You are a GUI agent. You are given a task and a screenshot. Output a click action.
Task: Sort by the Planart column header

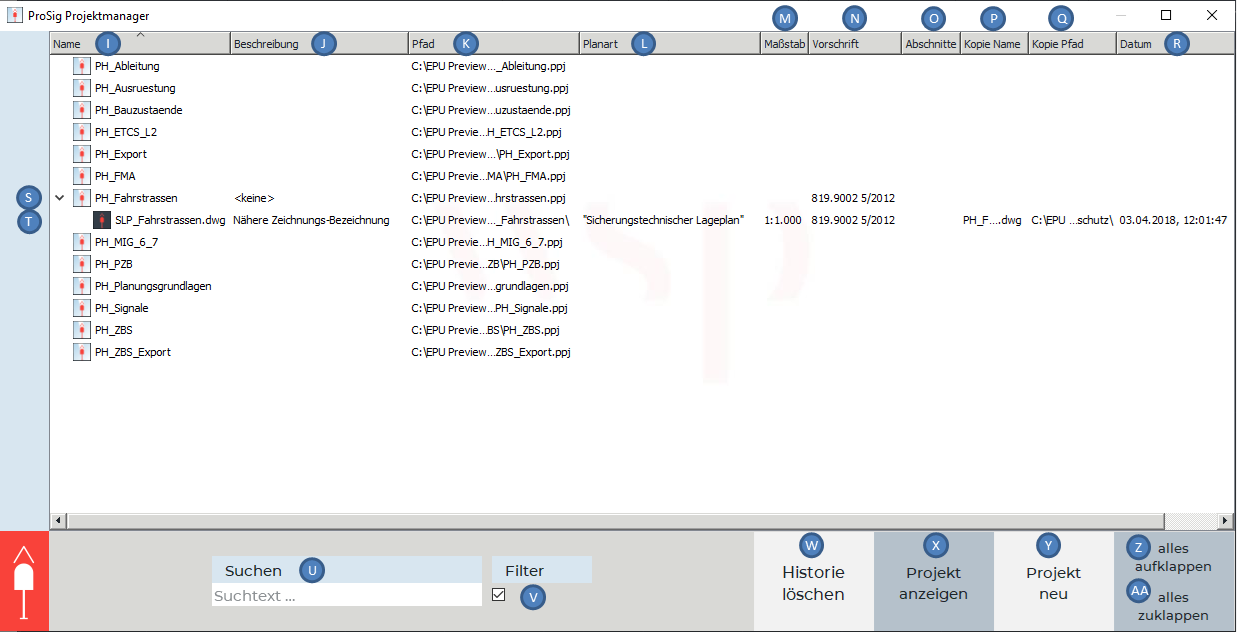coord(670,44)
